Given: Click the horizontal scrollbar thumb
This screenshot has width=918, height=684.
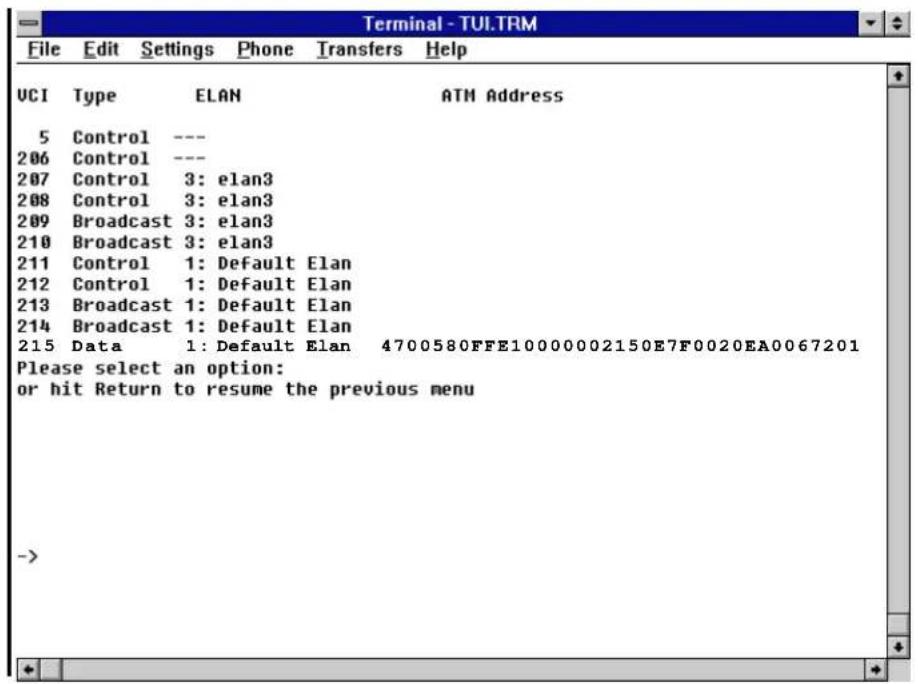Looking at the screenshot, I should 51,669.
